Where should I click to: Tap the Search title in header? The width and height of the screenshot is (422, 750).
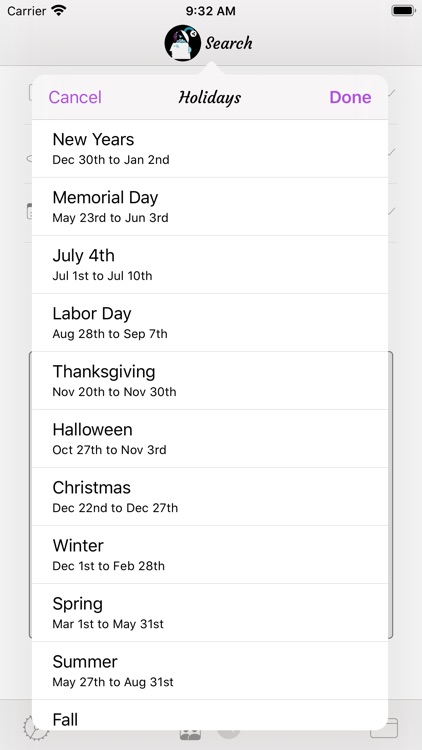(x=229, y=43)
